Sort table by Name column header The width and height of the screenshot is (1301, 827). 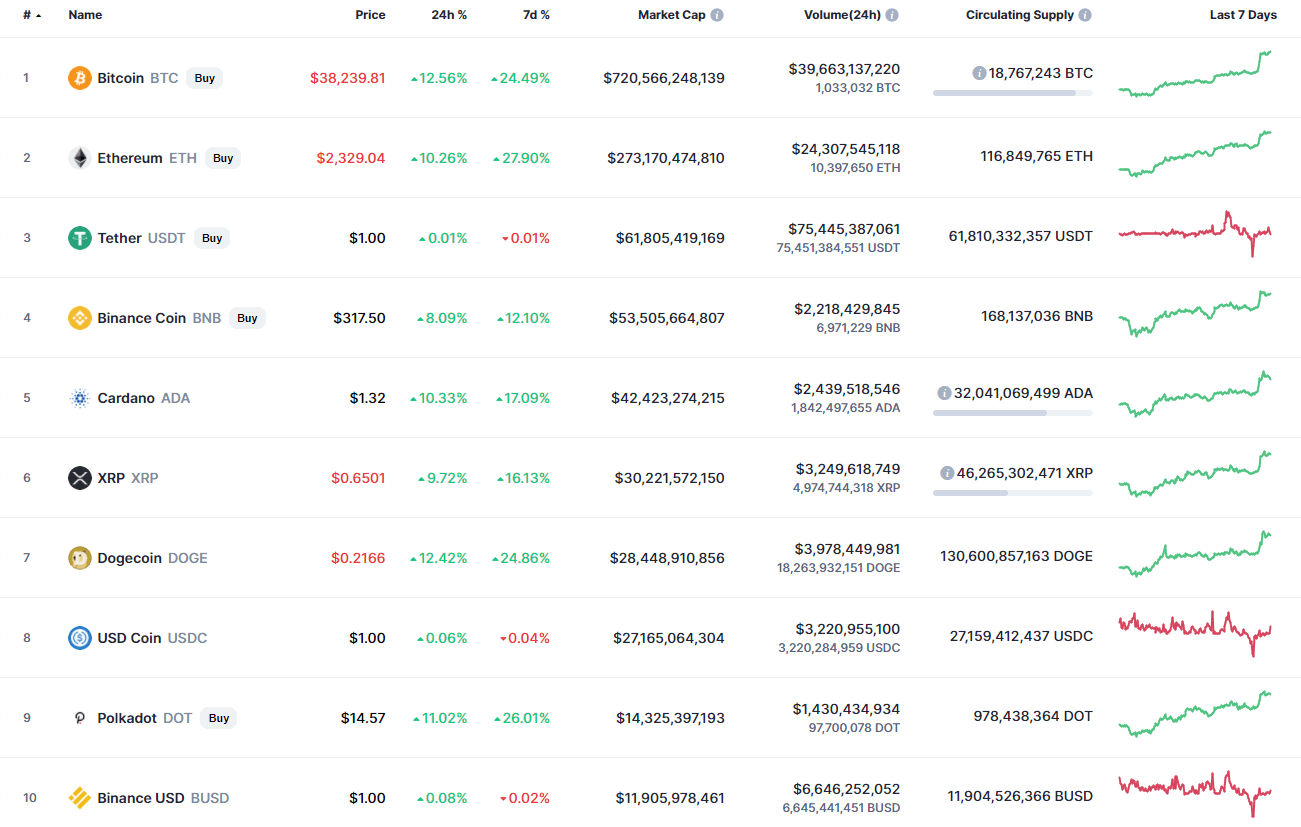85,15
